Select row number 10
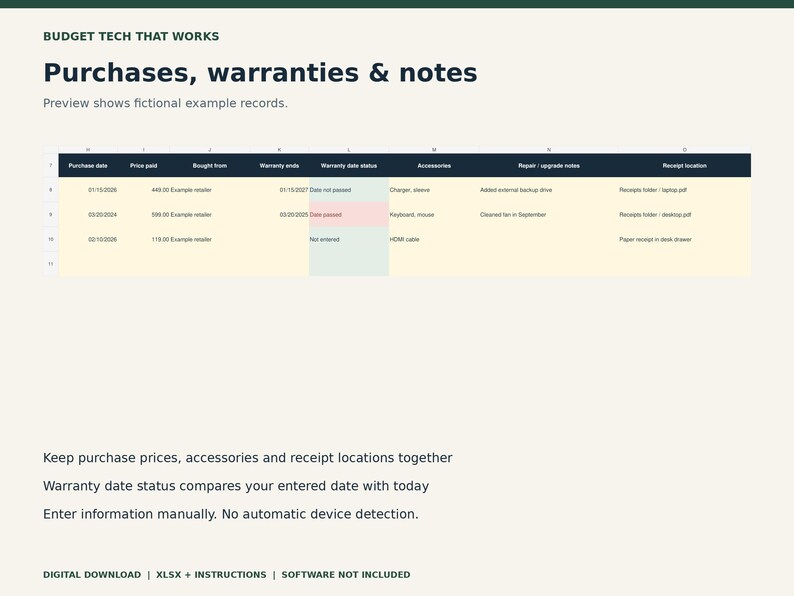Image resolution: width=794 pixels, height=596 pixels. click(x=51, y=240)
